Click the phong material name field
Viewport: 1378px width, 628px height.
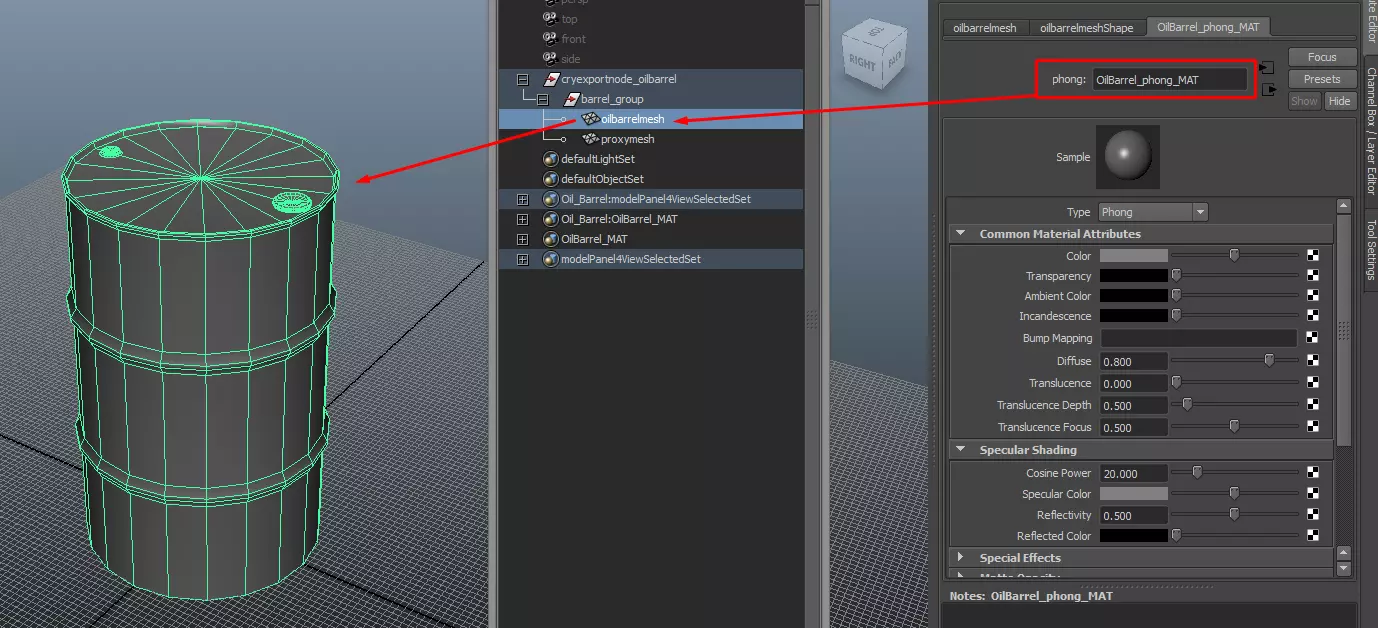pos(1170,80)
